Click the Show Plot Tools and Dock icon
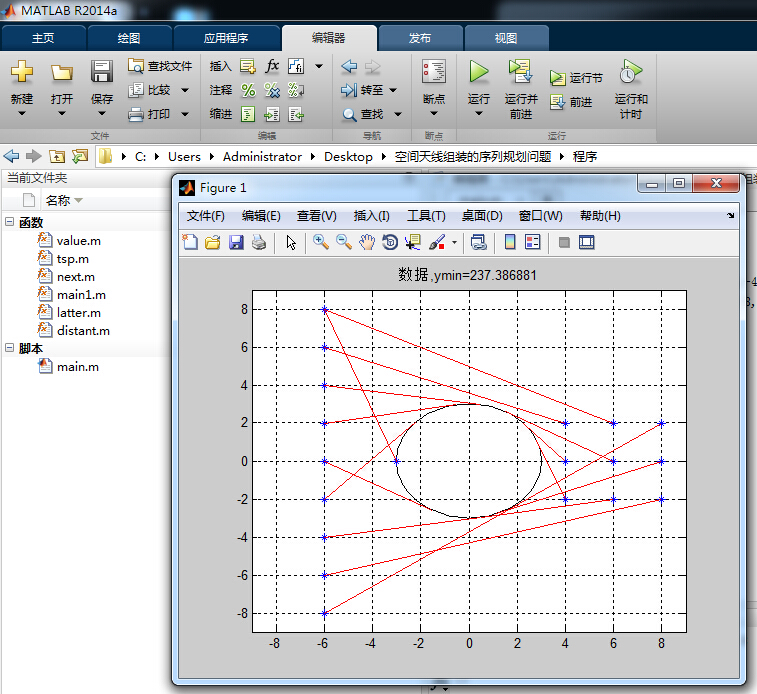Screen dimensions: 757x694 587,242
